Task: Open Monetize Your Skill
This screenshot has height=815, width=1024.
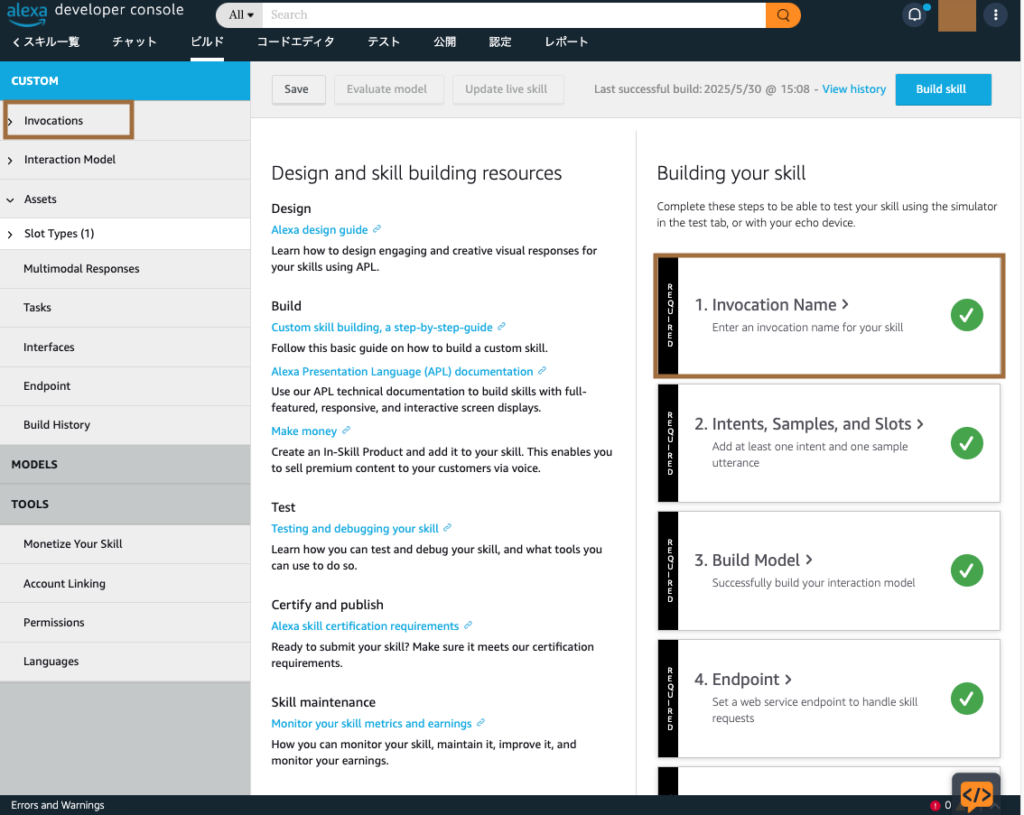Action: coord(125,544)
